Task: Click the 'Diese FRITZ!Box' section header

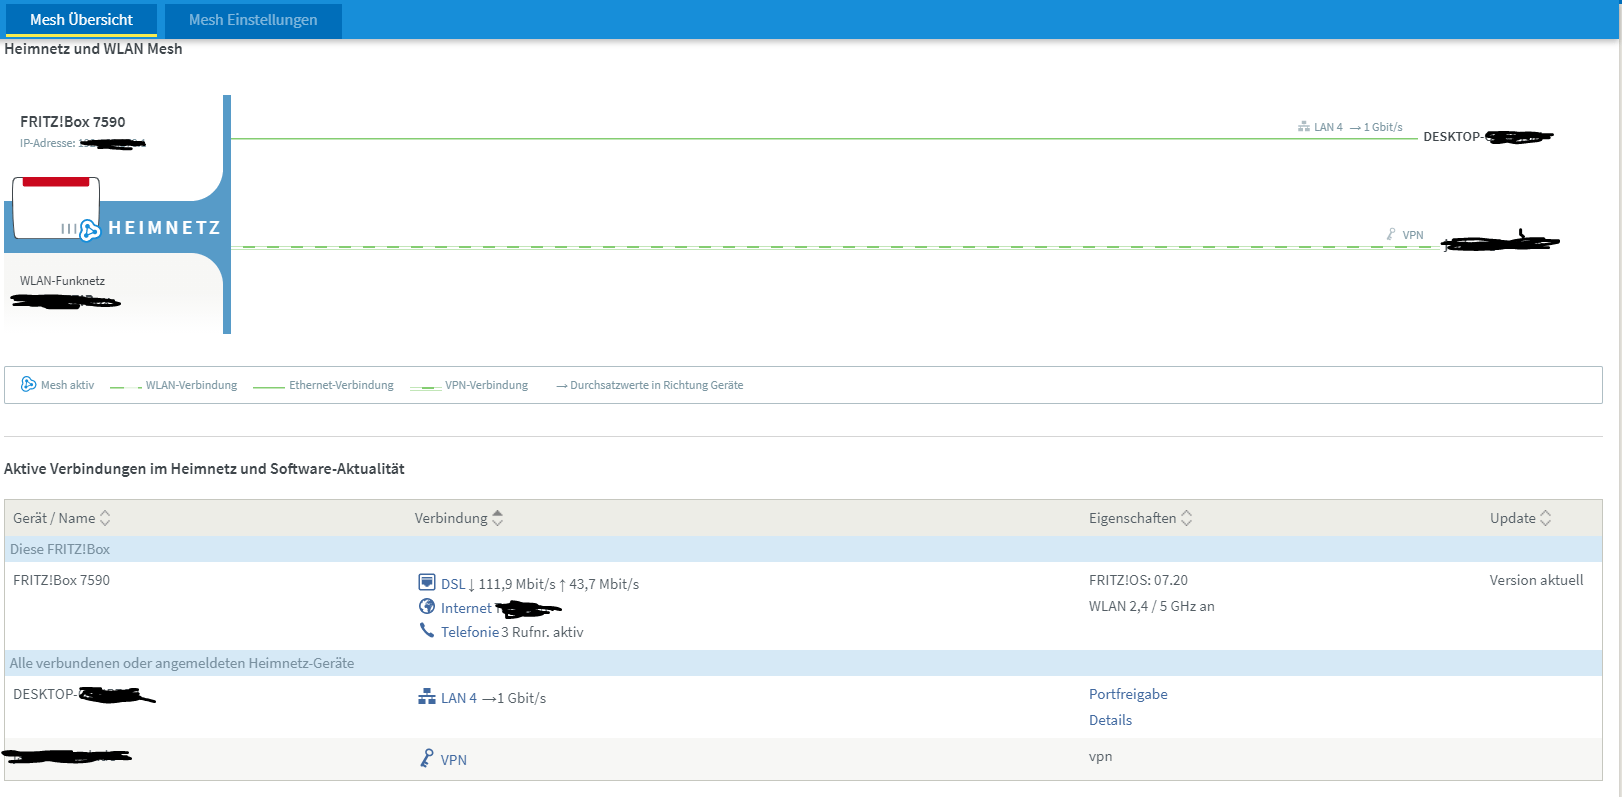Action: click(60, 549)
